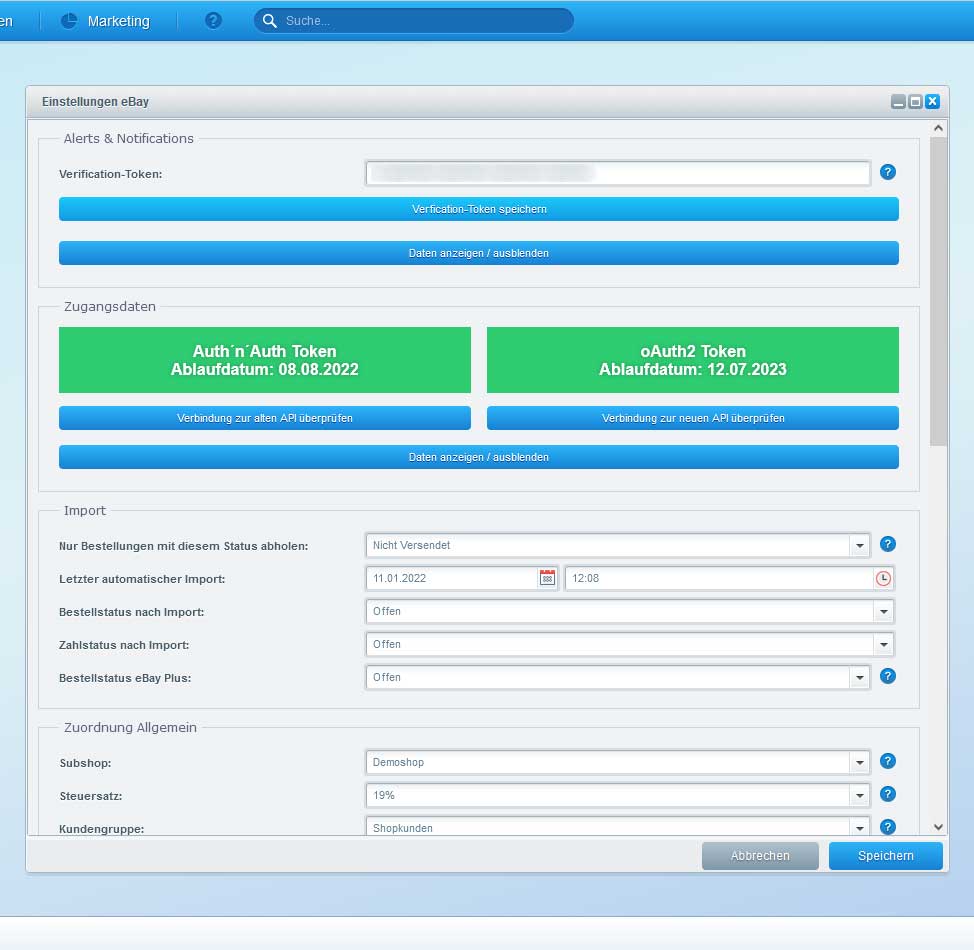Click the search magnifier icon

[x=270, y=21]
